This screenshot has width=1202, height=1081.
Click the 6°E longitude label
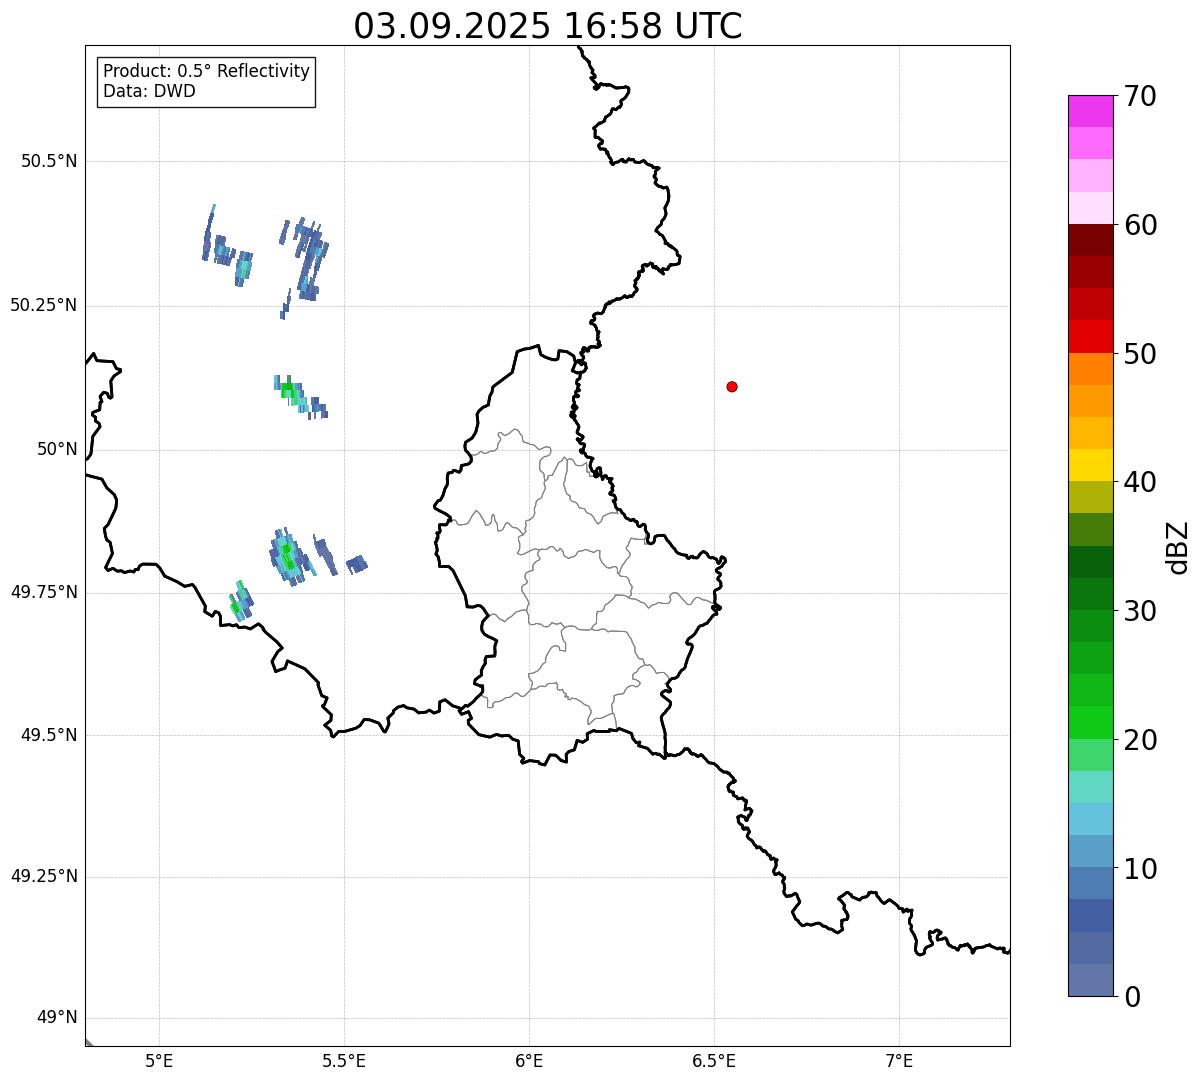pyautogui.click(x=529, y=1061)
